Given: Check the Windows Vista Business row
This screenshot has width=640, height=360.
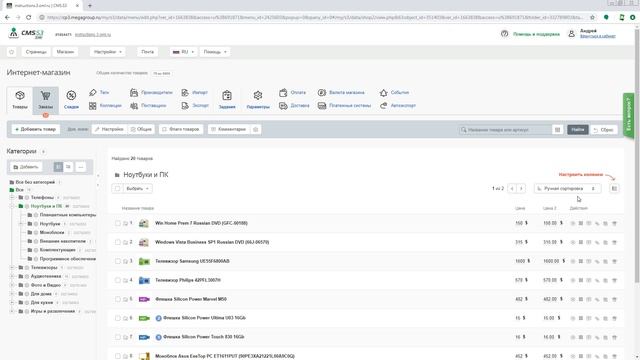Looking at the screenshot, I should (x=118, y=242).
